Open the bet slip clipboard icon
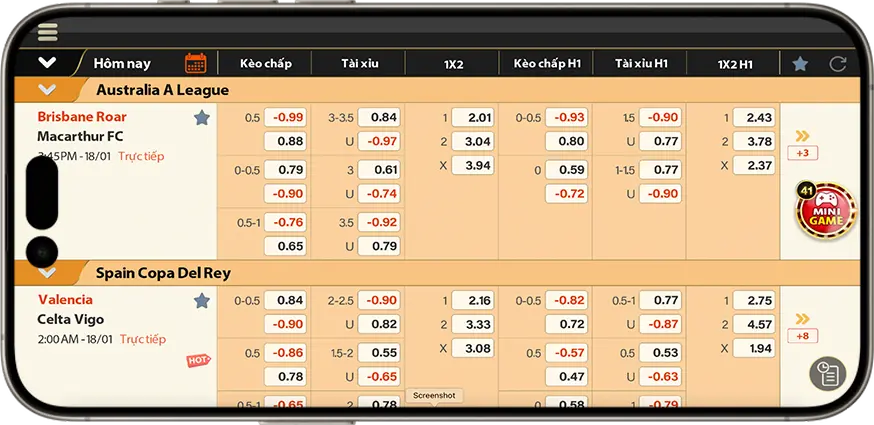This screenshot has width=874, height=425. point(827,374)
